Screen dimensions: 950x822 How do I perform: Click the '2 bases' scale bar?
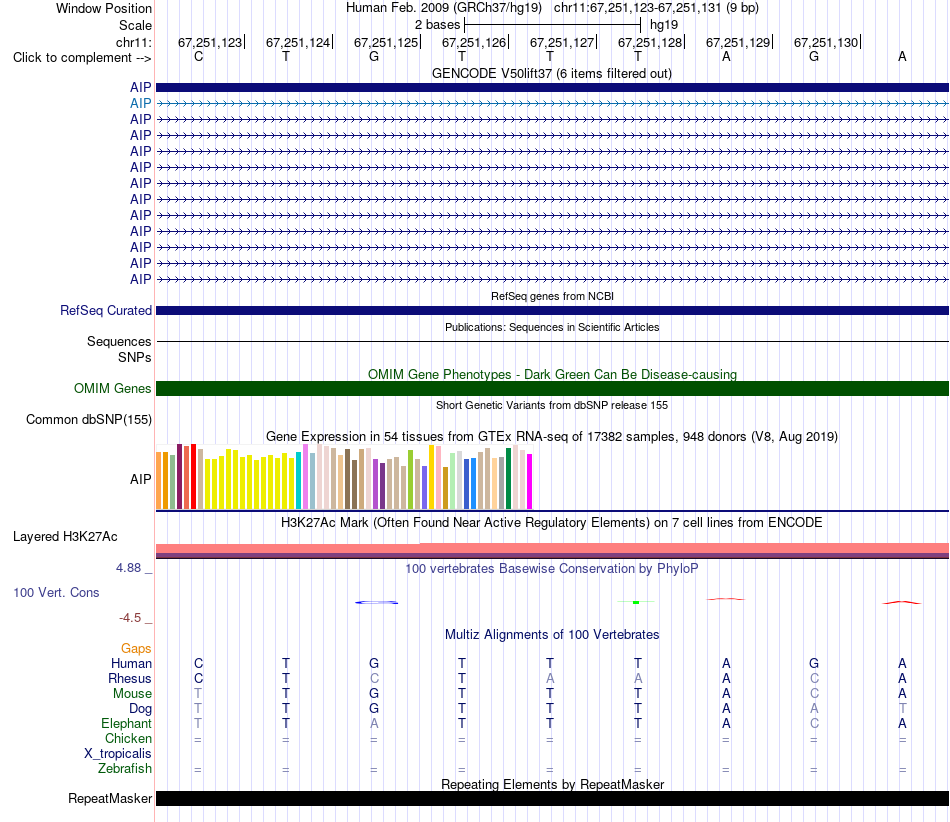click(x=552, y=25)
